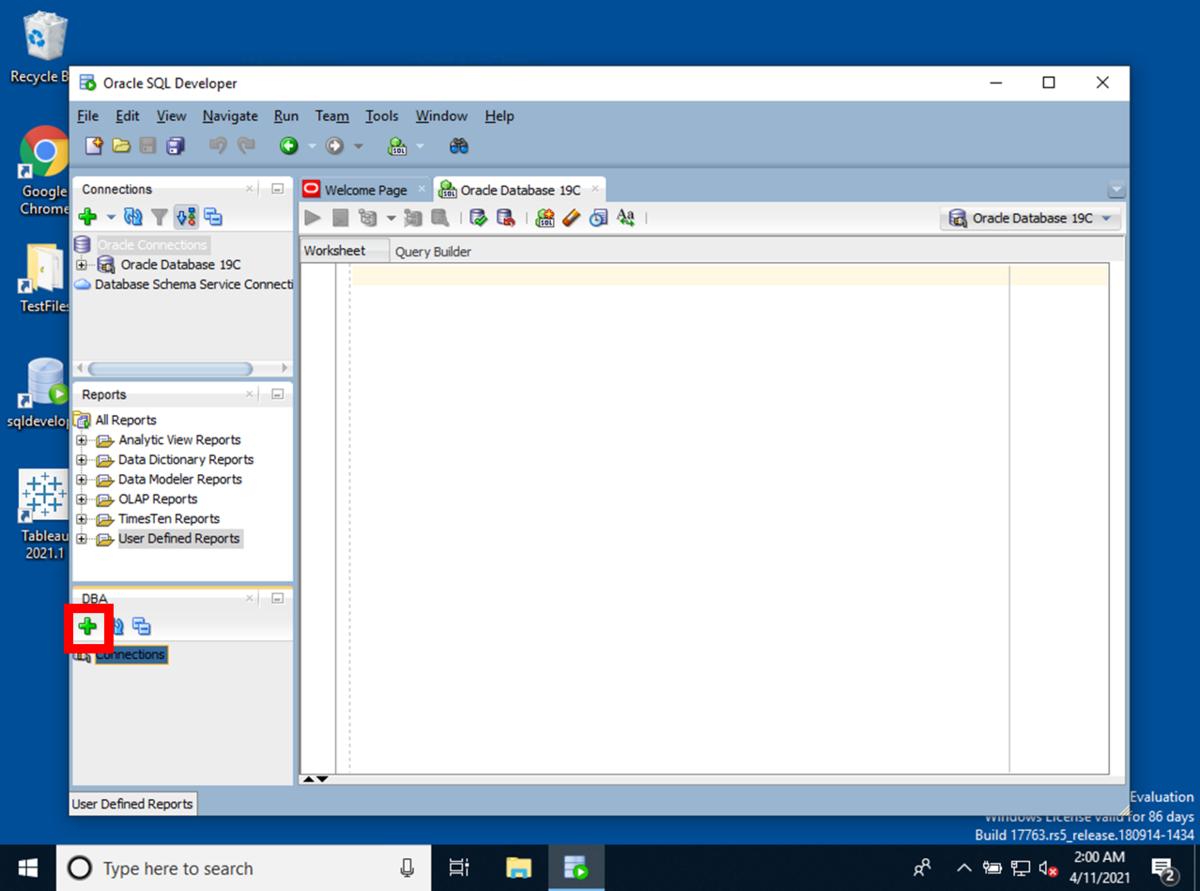Viewport: 1200px width, 891px height.
Task: Click the grey Forward navigation arrow
Action: pos(335,146)
